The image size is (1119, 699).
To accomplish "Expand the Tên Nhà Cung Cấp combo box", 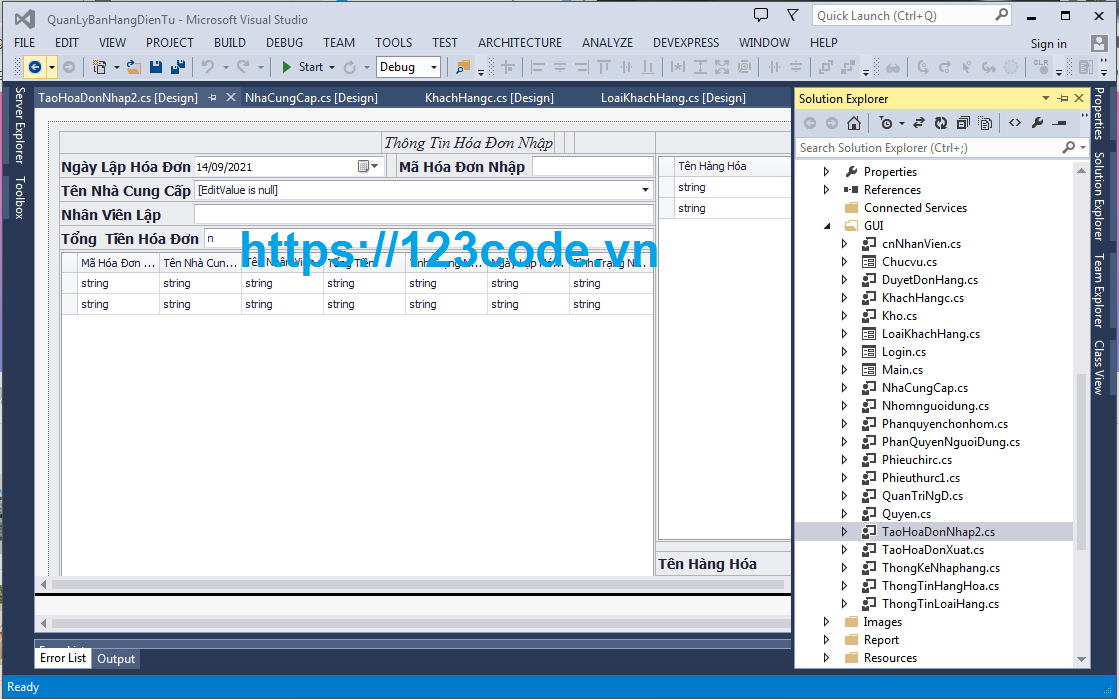I will [x=645, y=190].
